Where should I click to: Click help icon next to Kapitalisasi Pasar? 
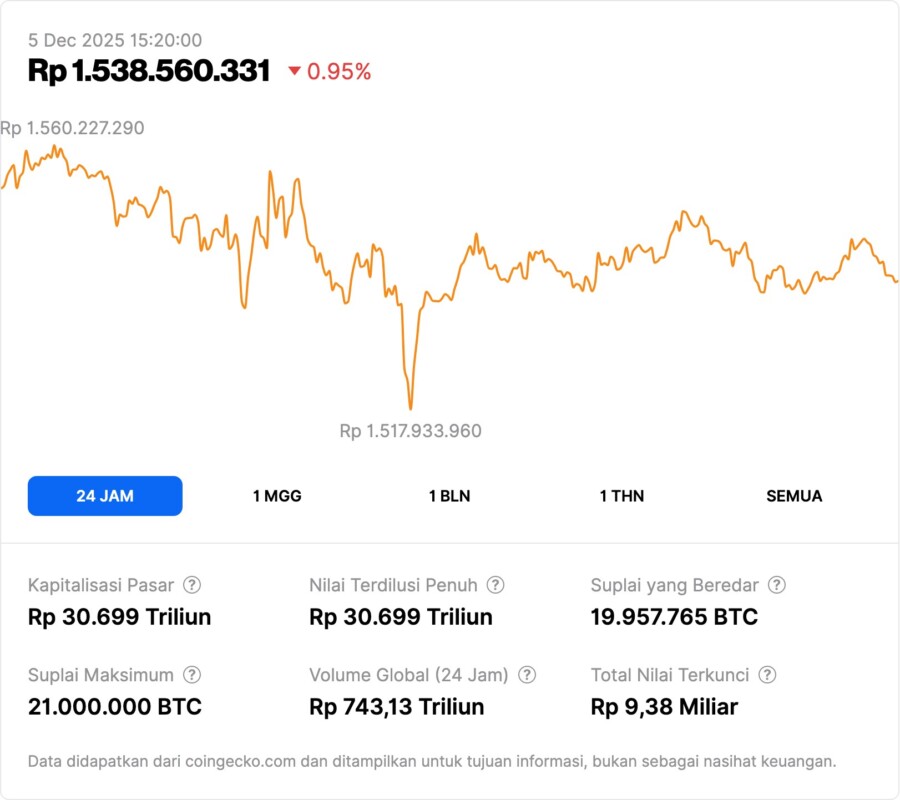coord(192,585)
